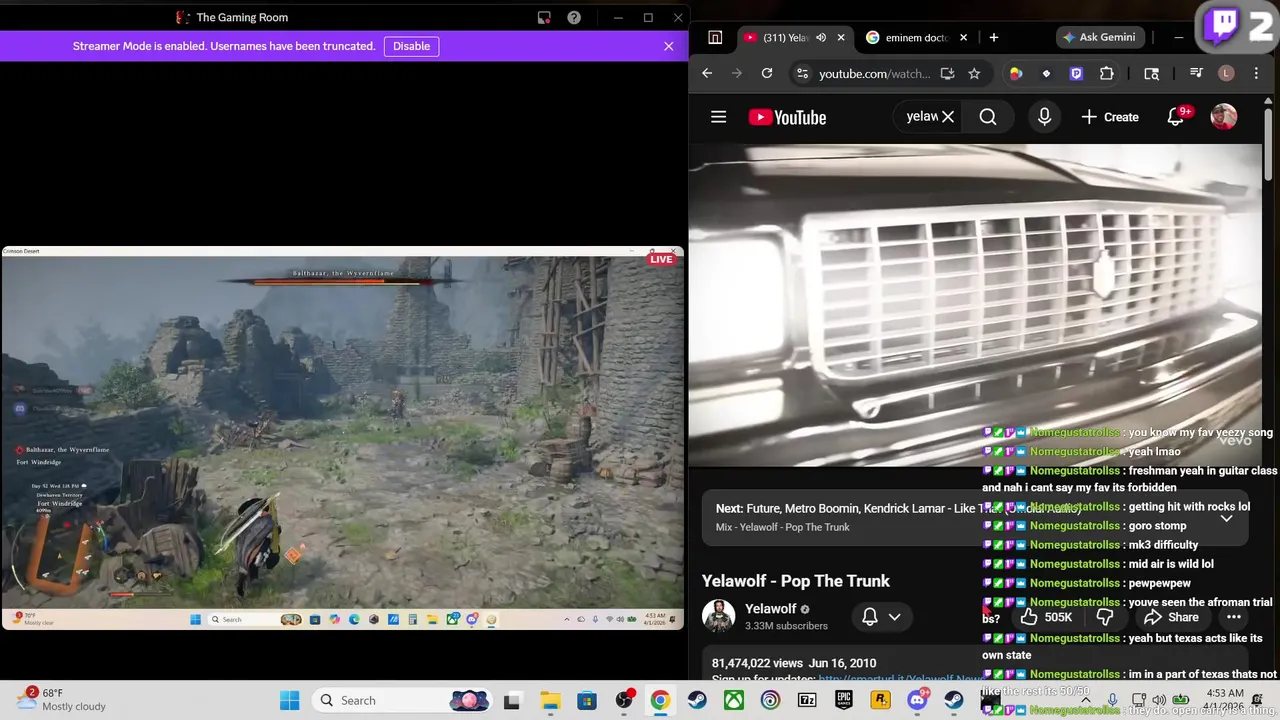
Task: Open Xbox app from taskbar
Action: (x=733, y=700)
